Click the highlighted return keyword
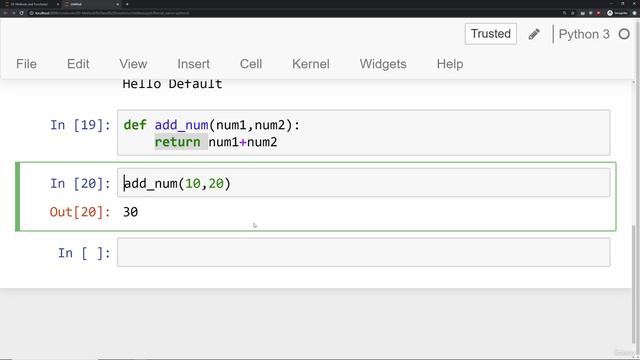Viewport: 640px width, 360px height. coord(178,142)
